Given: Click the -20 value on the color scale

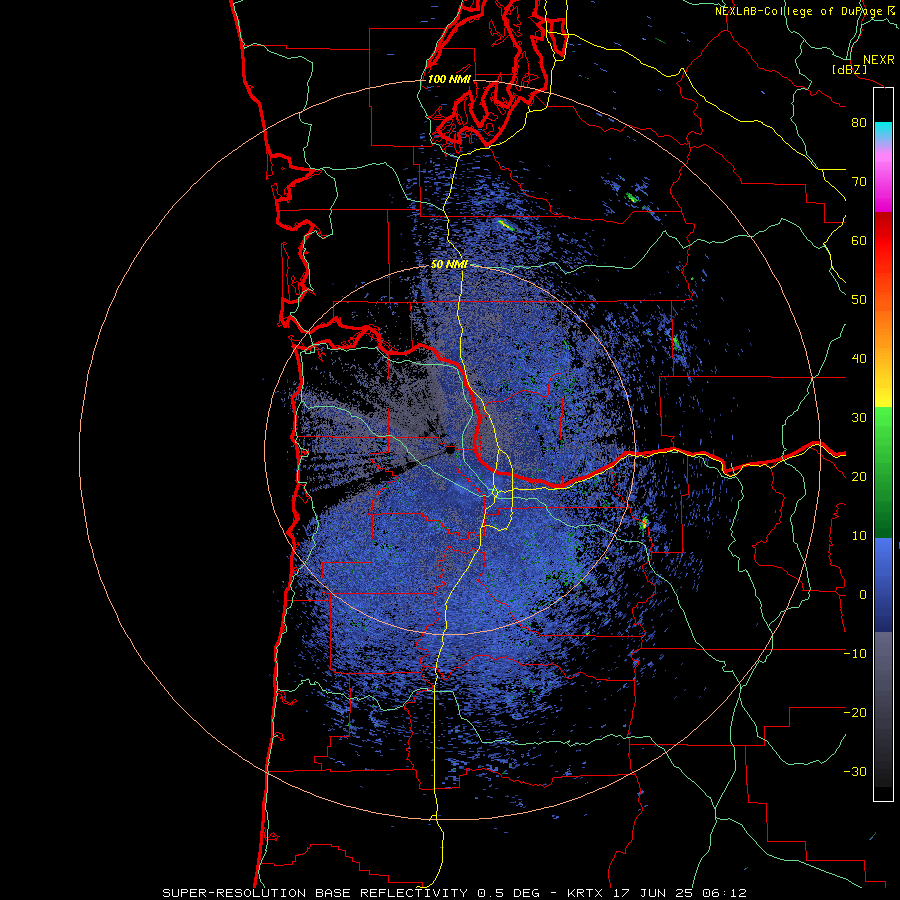Looking at the screenshot, I should point(855,712).
